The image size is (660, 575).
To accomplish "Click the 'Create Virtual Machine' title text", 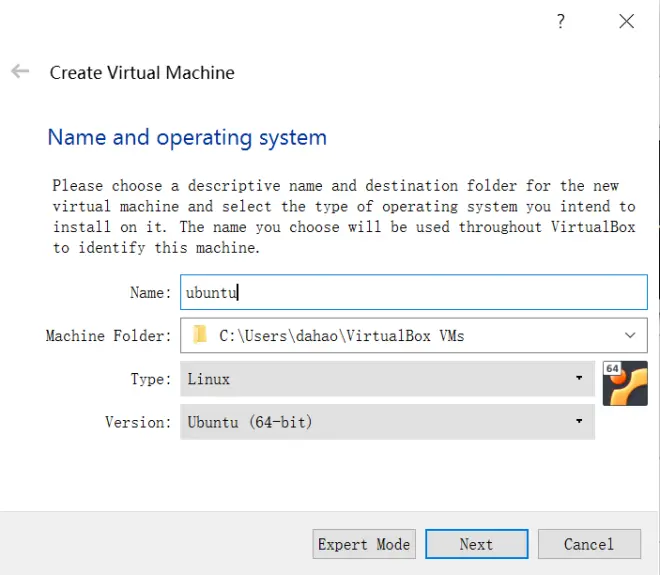I will [142, 72].
